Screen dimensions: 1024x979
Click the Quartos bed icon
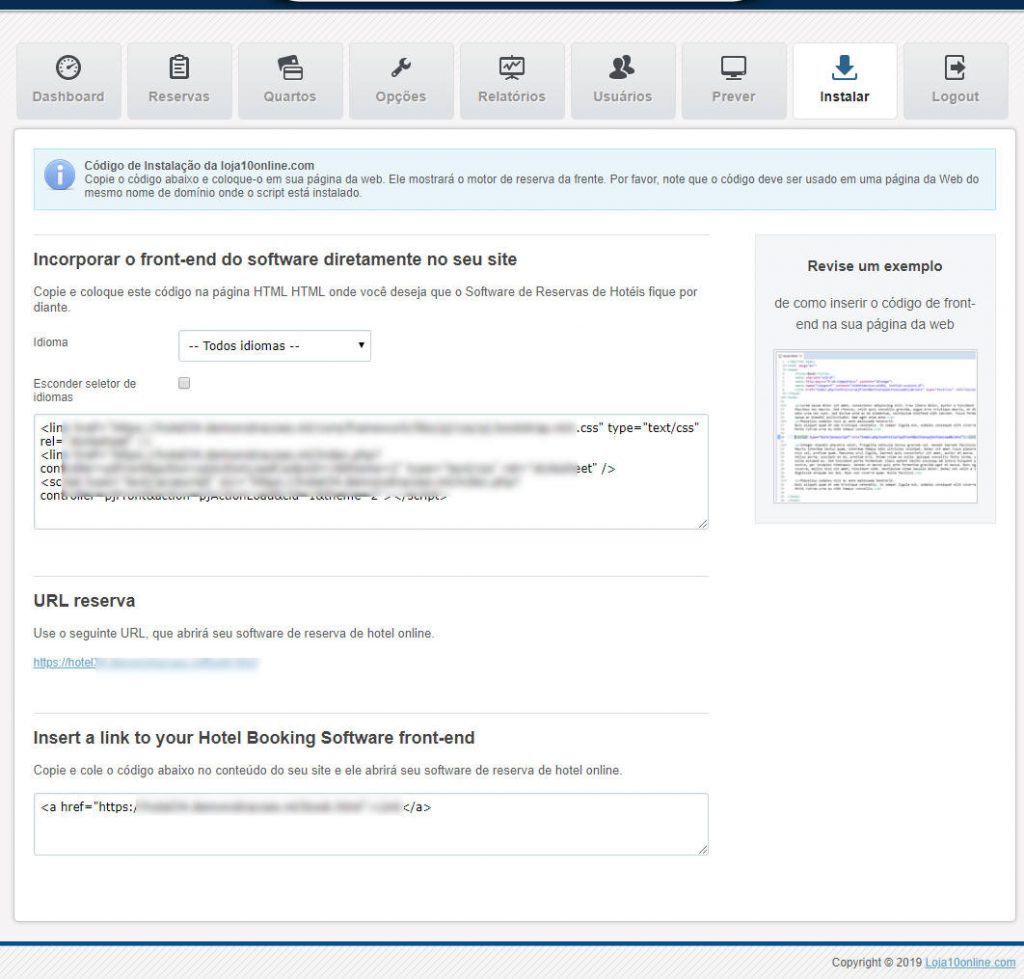tap(290, 67)
